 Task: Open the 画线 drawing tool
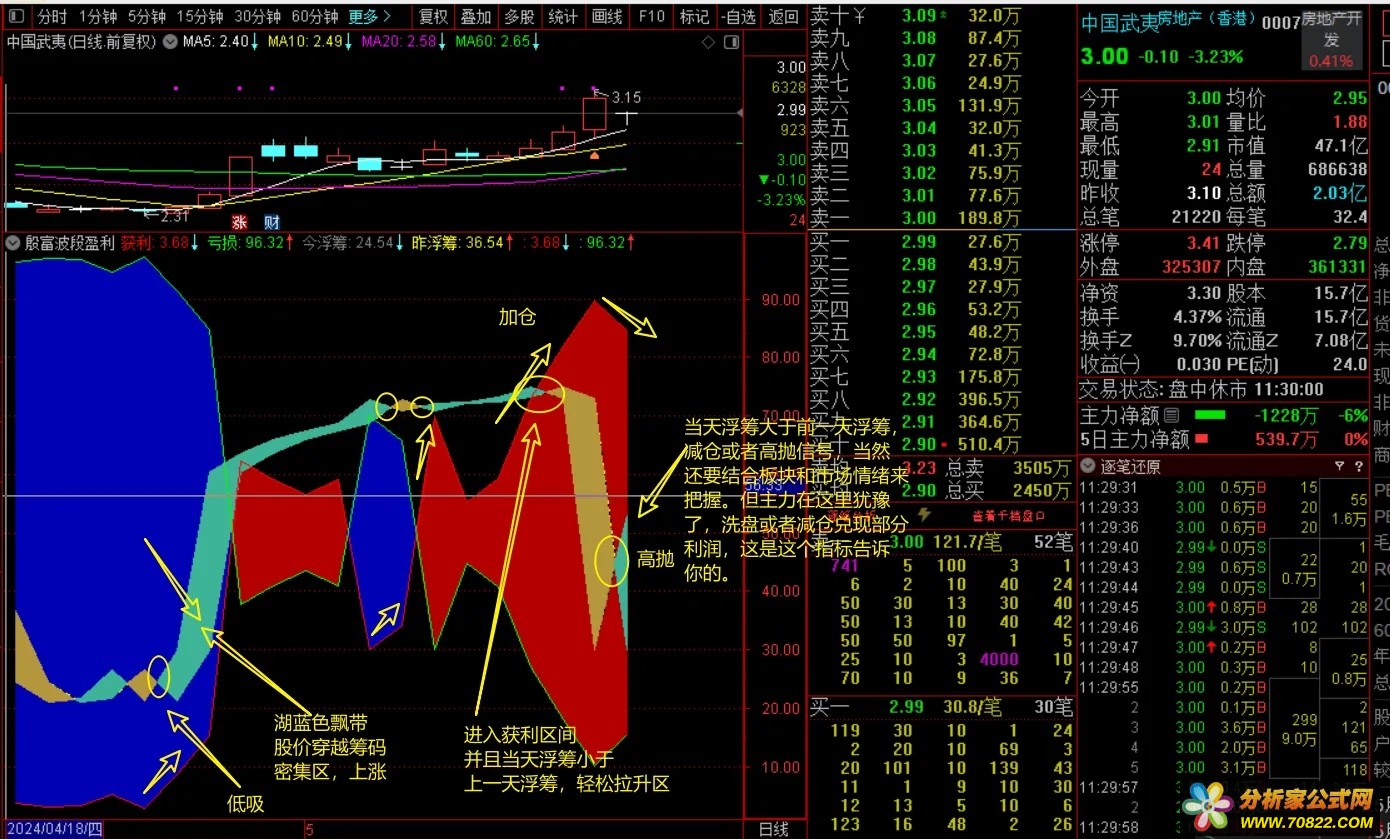[x=607, y=16]
